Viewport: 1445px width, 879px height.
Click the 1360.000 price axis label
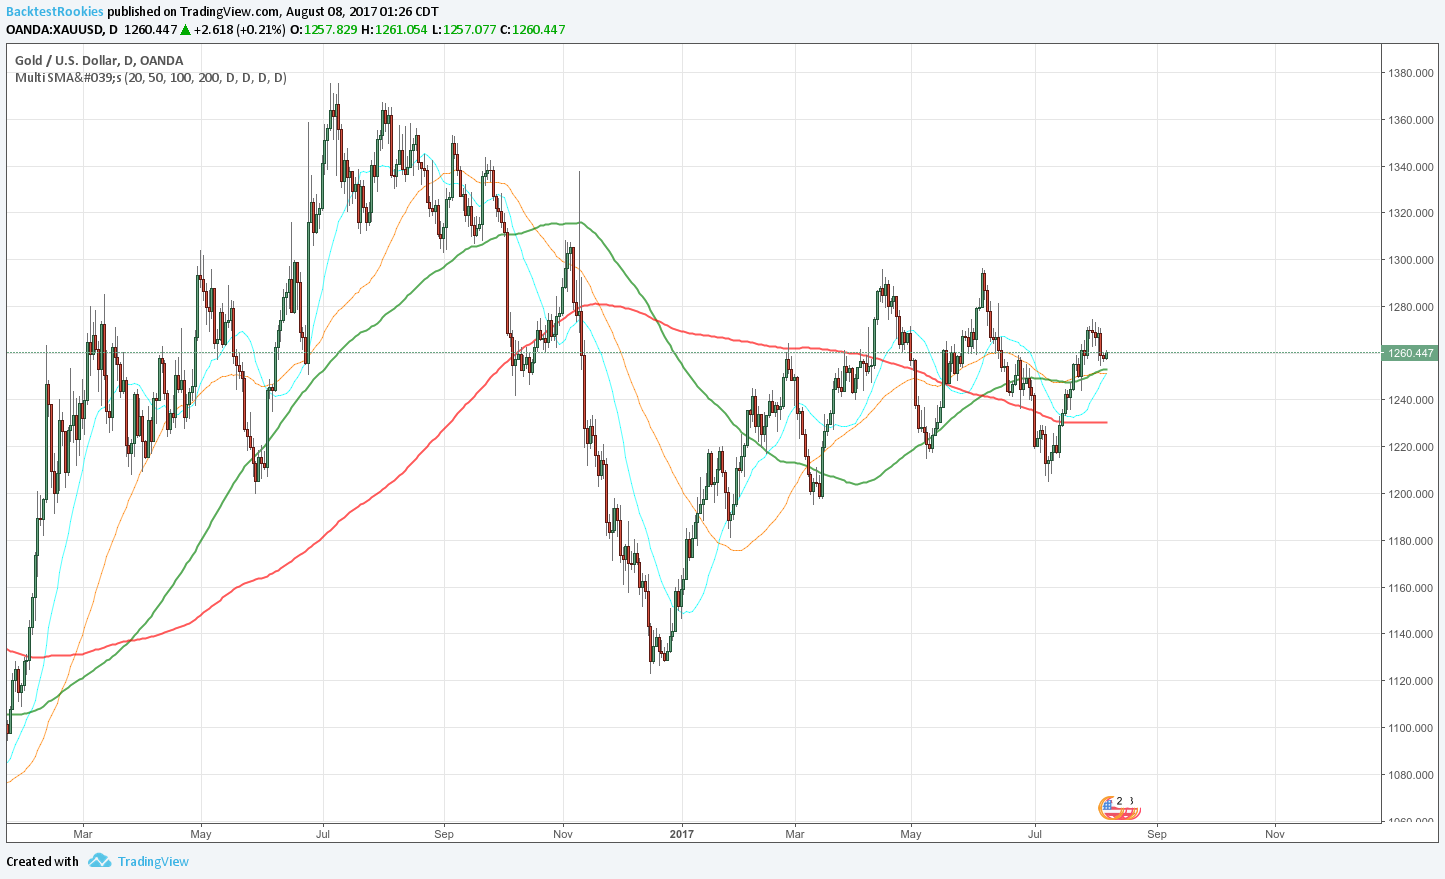coord(1412,120)
